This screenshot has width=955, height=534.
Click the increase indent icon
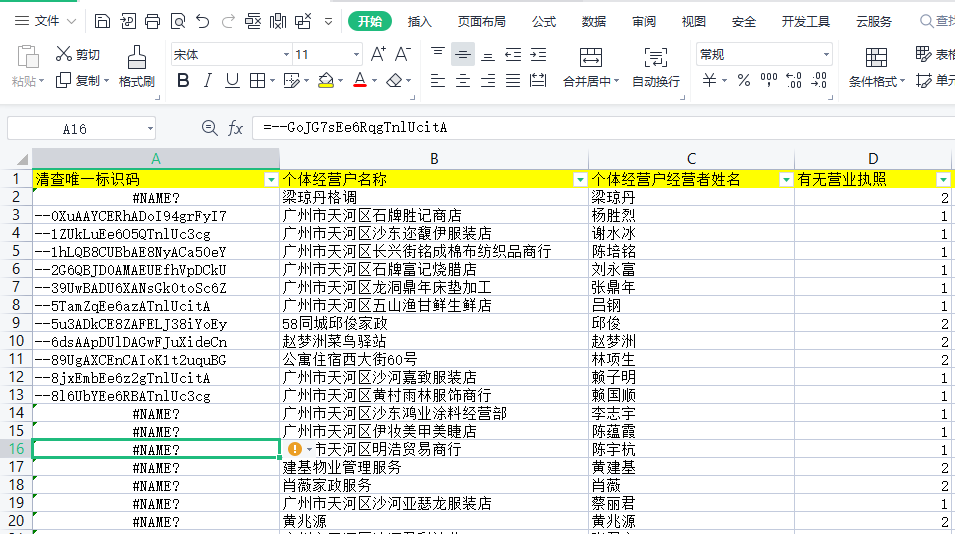click(538, 55)
